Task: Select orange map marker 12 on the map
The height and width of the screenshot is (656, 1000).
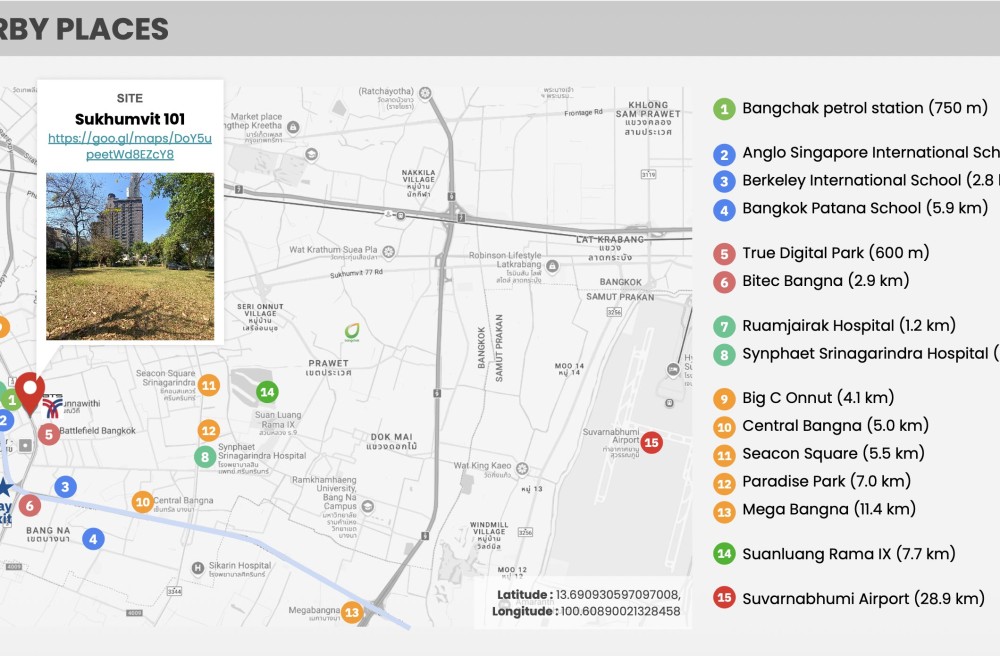Action: [x=209, y=431]
